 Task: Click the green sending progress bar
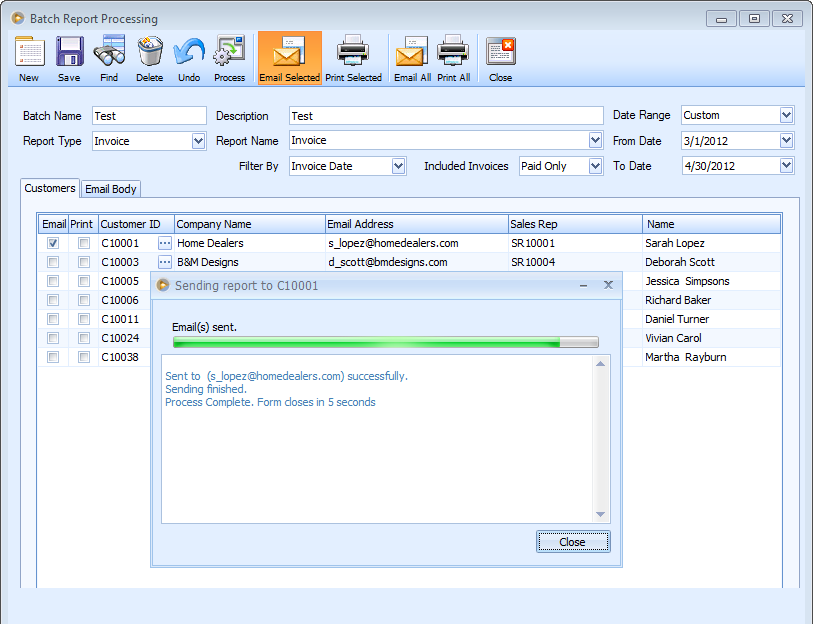click(386, 342)
